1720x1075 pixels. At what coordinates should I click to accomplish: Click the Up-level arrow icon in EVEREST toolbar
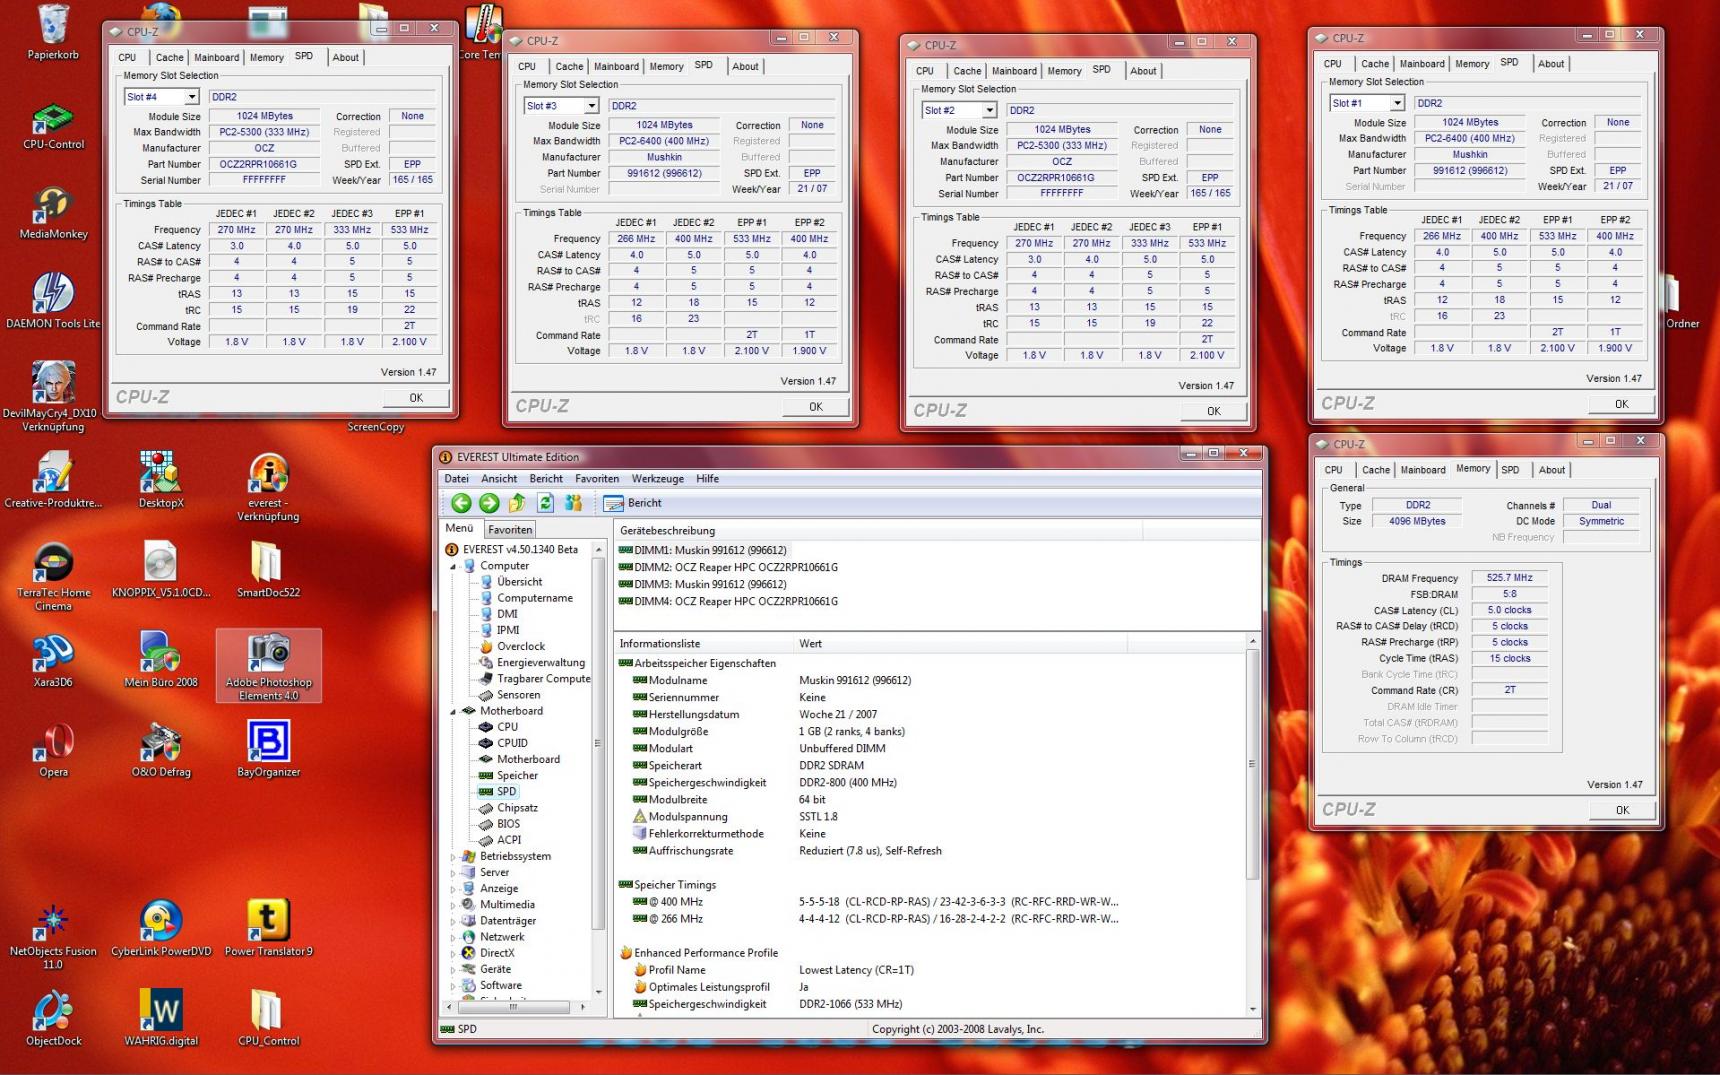point(517,503)
